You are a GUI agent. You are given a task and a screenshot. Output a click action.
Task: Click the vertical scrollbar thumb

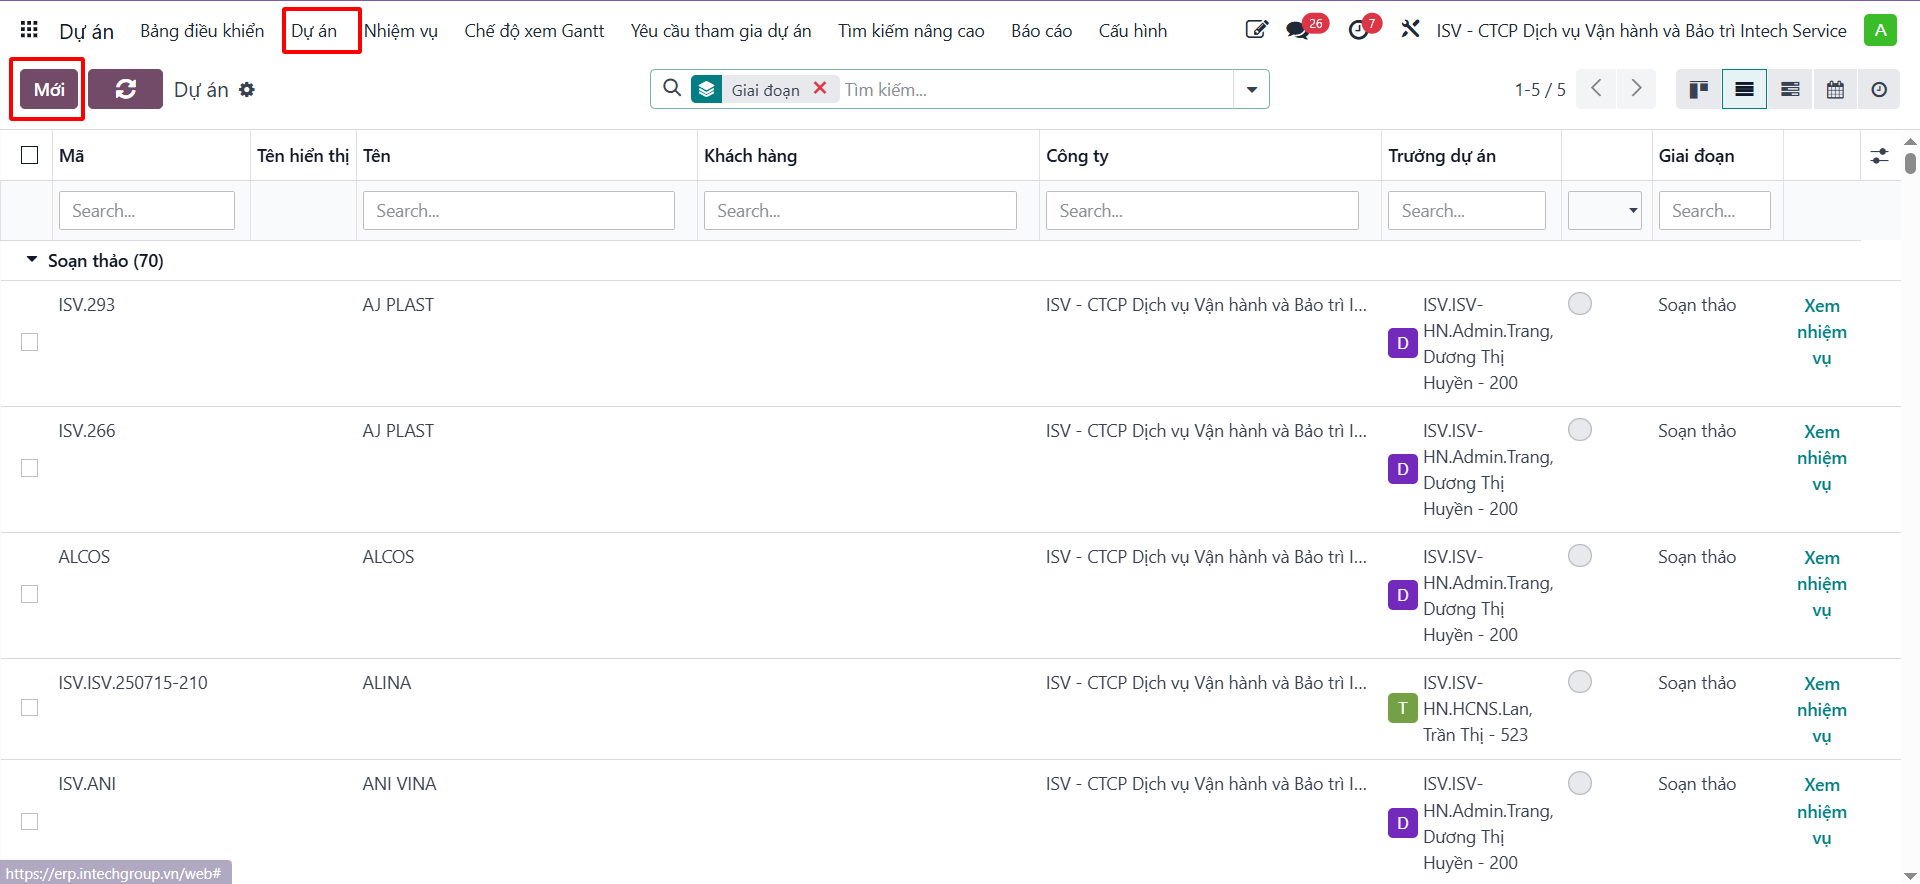[1910, 162]
